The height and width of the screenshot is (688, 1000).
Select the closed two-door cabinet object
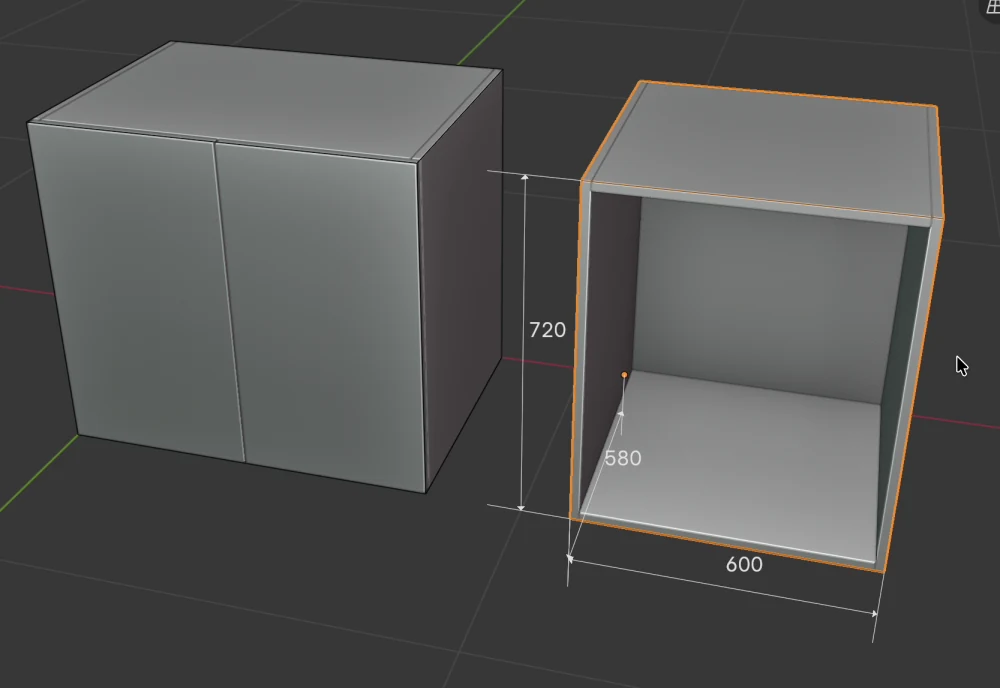[265, 267]
